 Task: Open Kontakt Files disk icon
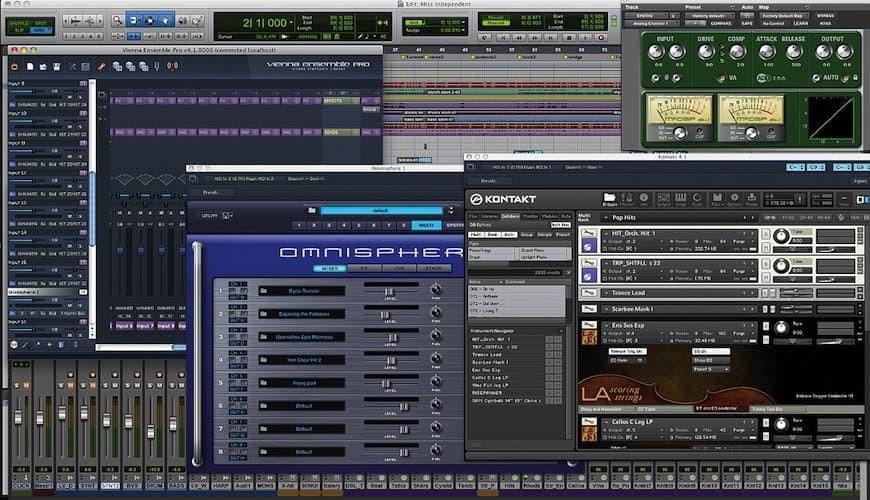point(717,199)
